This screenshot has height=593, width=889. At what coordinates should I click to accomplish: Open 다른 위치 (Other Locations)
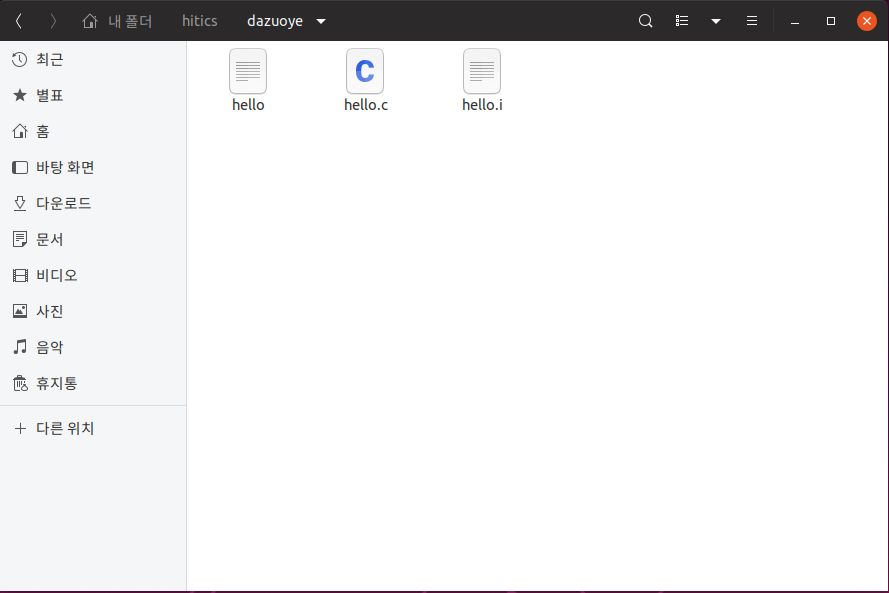[x=93, y=429]
